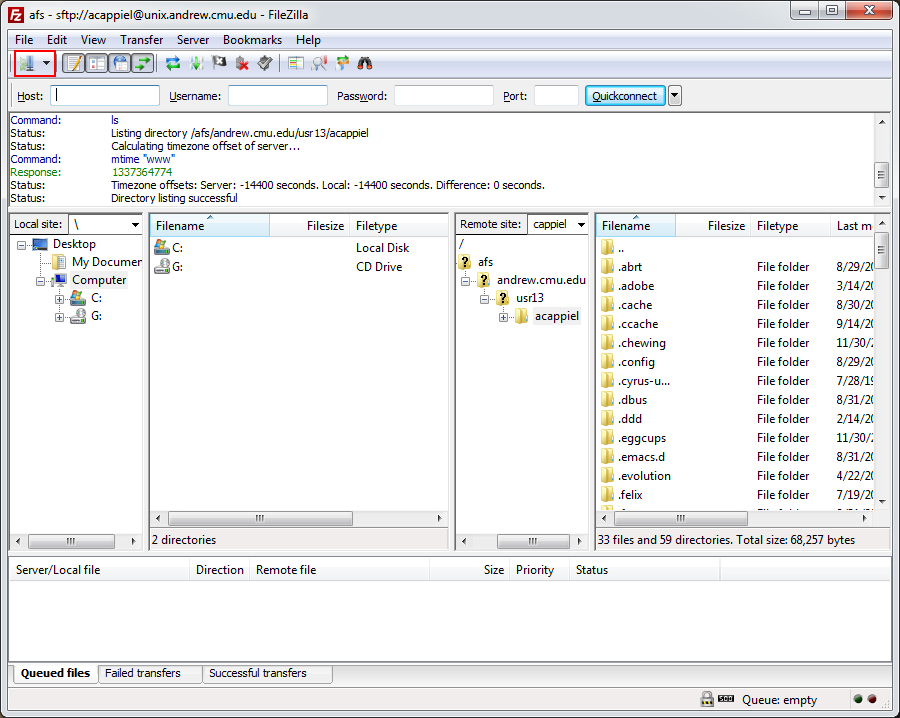900x718 pixels.
Task: Sort remote list by Filetype column
Action: coord(790,226)
